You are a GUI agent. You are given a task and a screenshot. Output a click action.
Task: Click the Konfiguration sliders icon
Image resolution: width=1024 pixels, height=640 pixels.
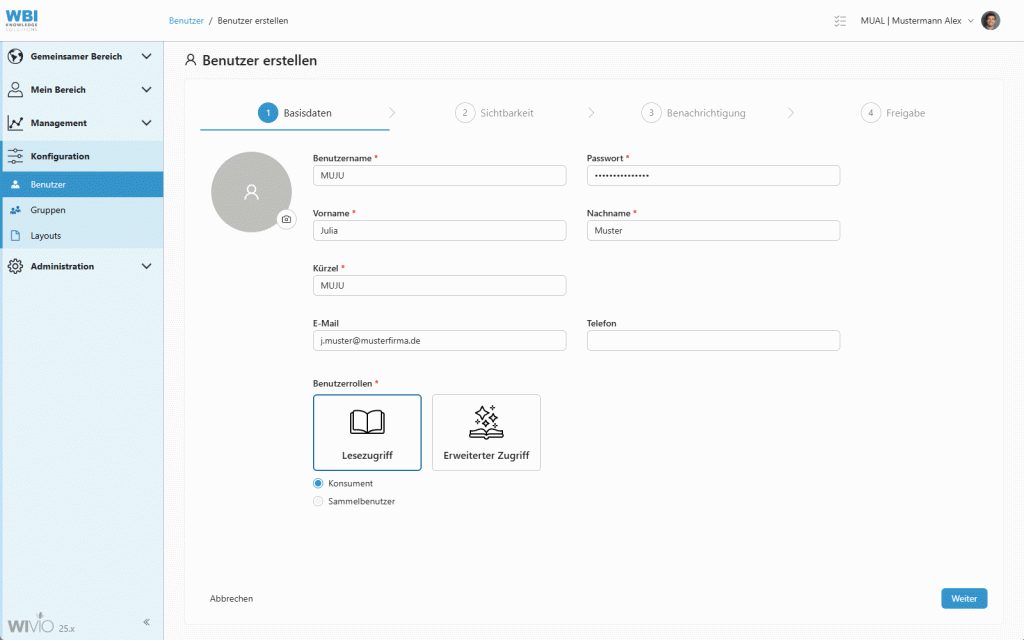point(16,156)
